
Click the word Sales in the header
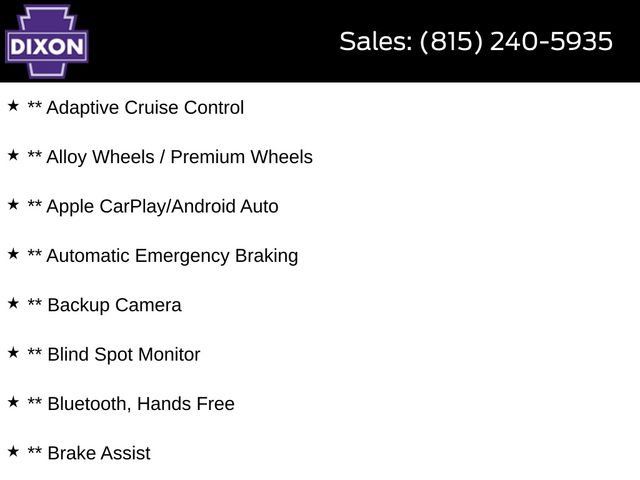376,42
